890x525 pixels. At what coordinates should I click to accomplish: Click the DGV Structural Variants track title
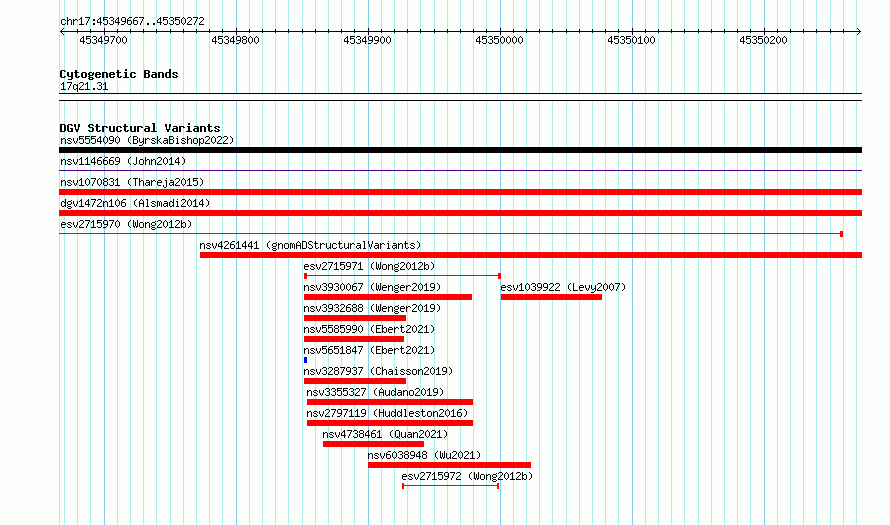pos(140,128)
